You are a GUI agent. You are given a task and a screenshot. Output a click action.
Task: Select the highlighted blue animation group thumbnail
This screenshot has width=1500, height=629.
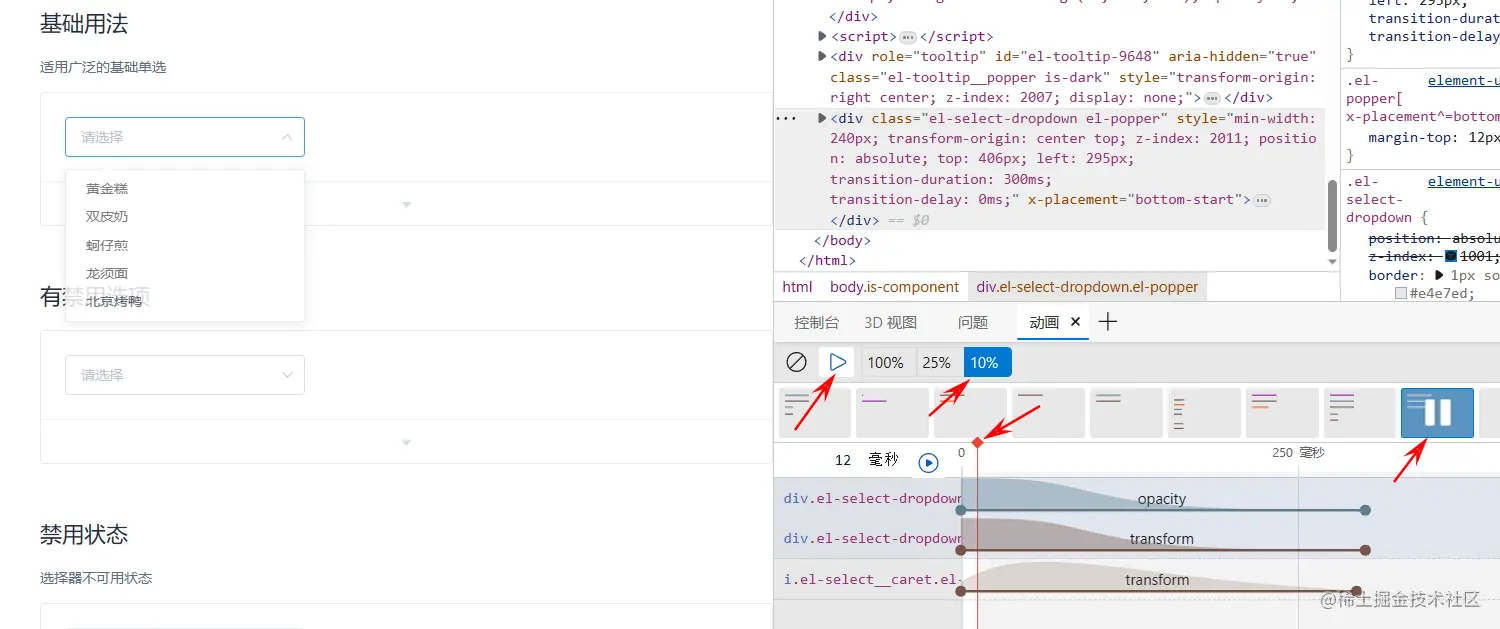point(1437,413)
